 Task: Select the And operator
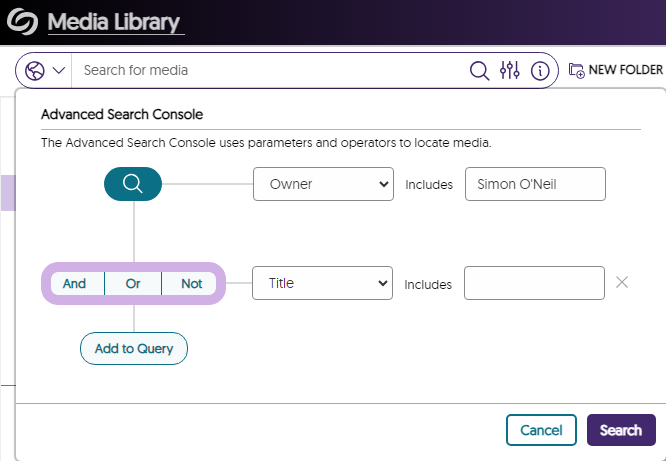(75, 284)
